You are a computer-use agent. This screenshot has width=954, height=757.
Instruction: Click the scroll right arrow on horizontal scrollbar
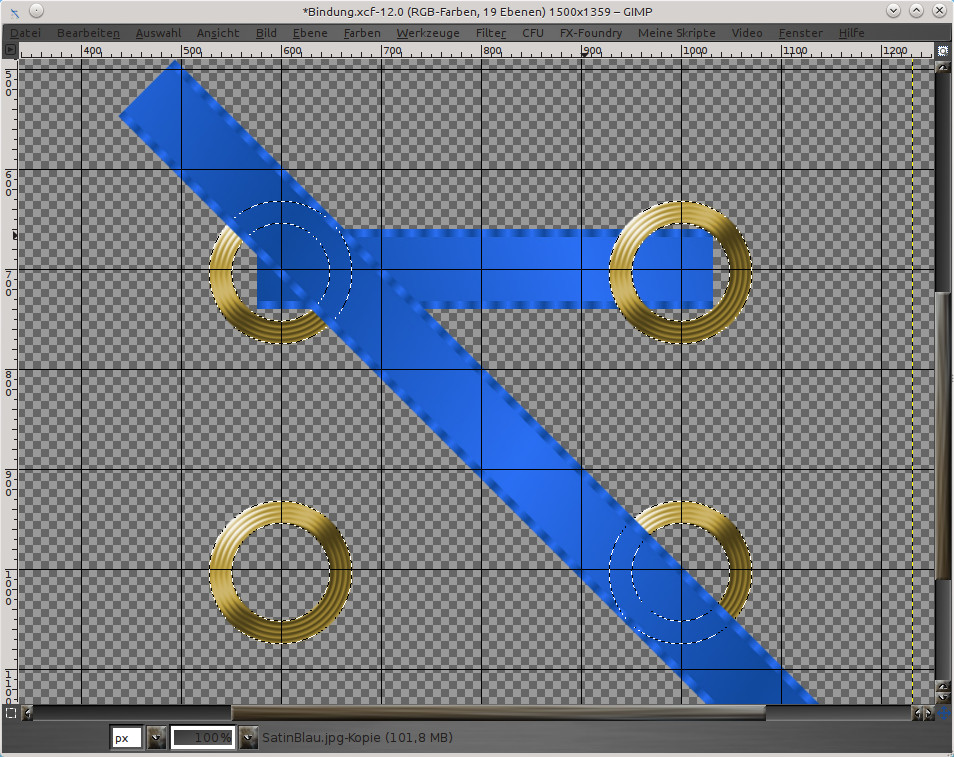(929, 713)
